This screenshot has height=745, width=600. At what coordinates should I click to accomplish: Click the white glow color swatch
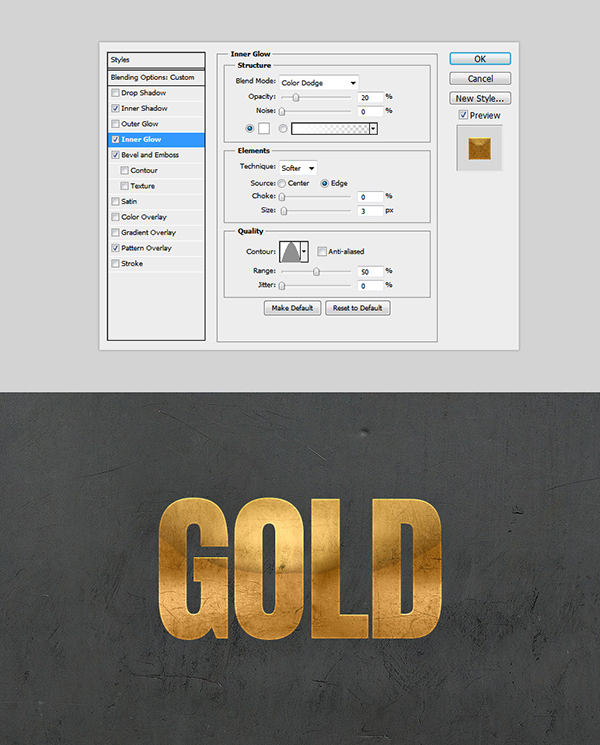[x=264, y=129]
